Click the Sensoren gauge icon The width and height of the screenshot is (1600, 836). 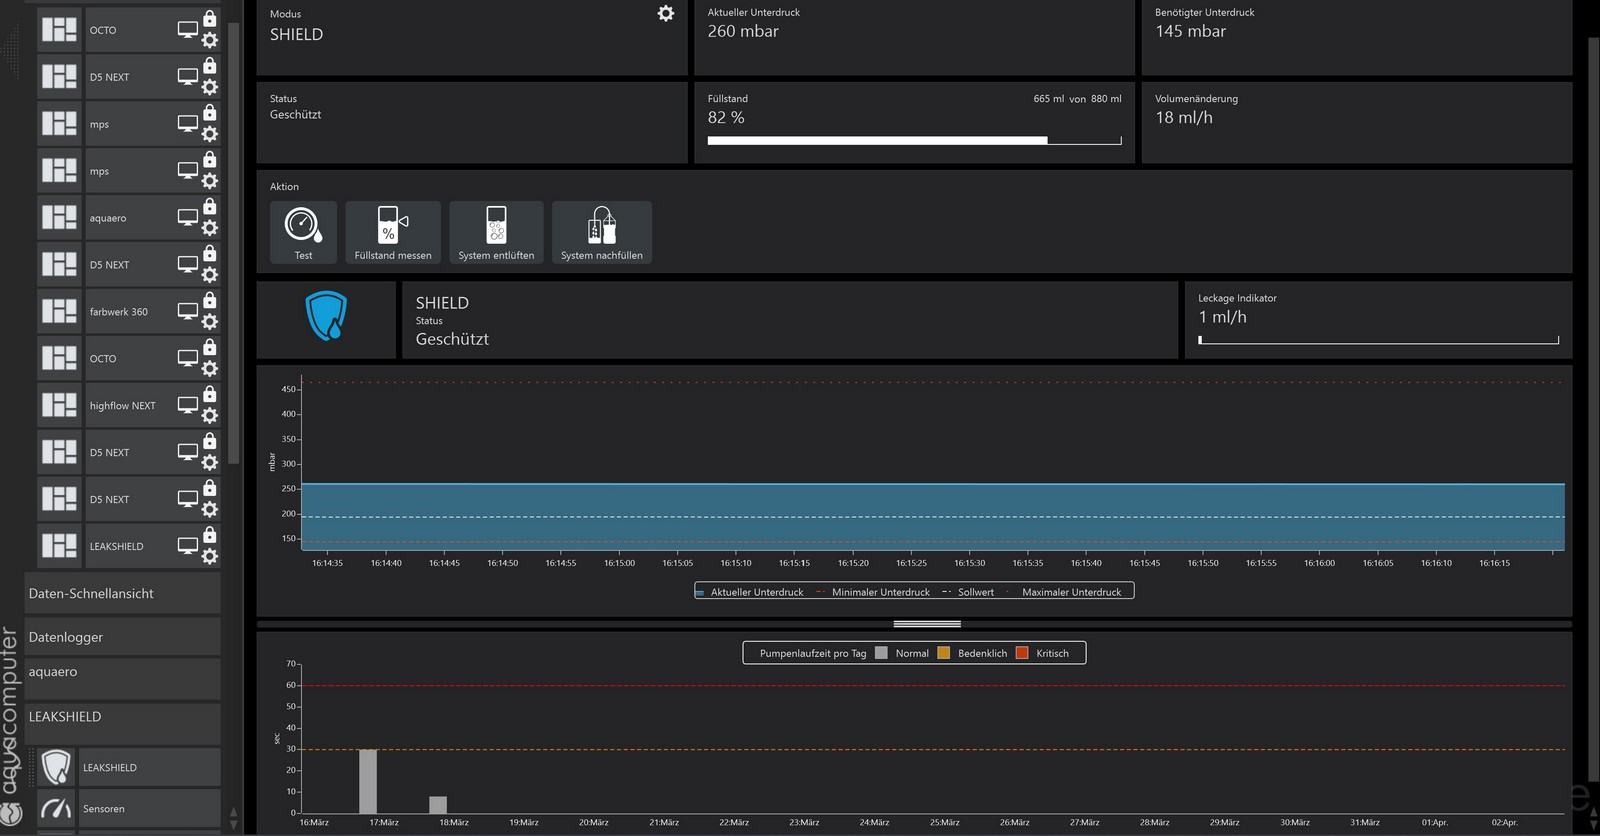pos(57,808)
